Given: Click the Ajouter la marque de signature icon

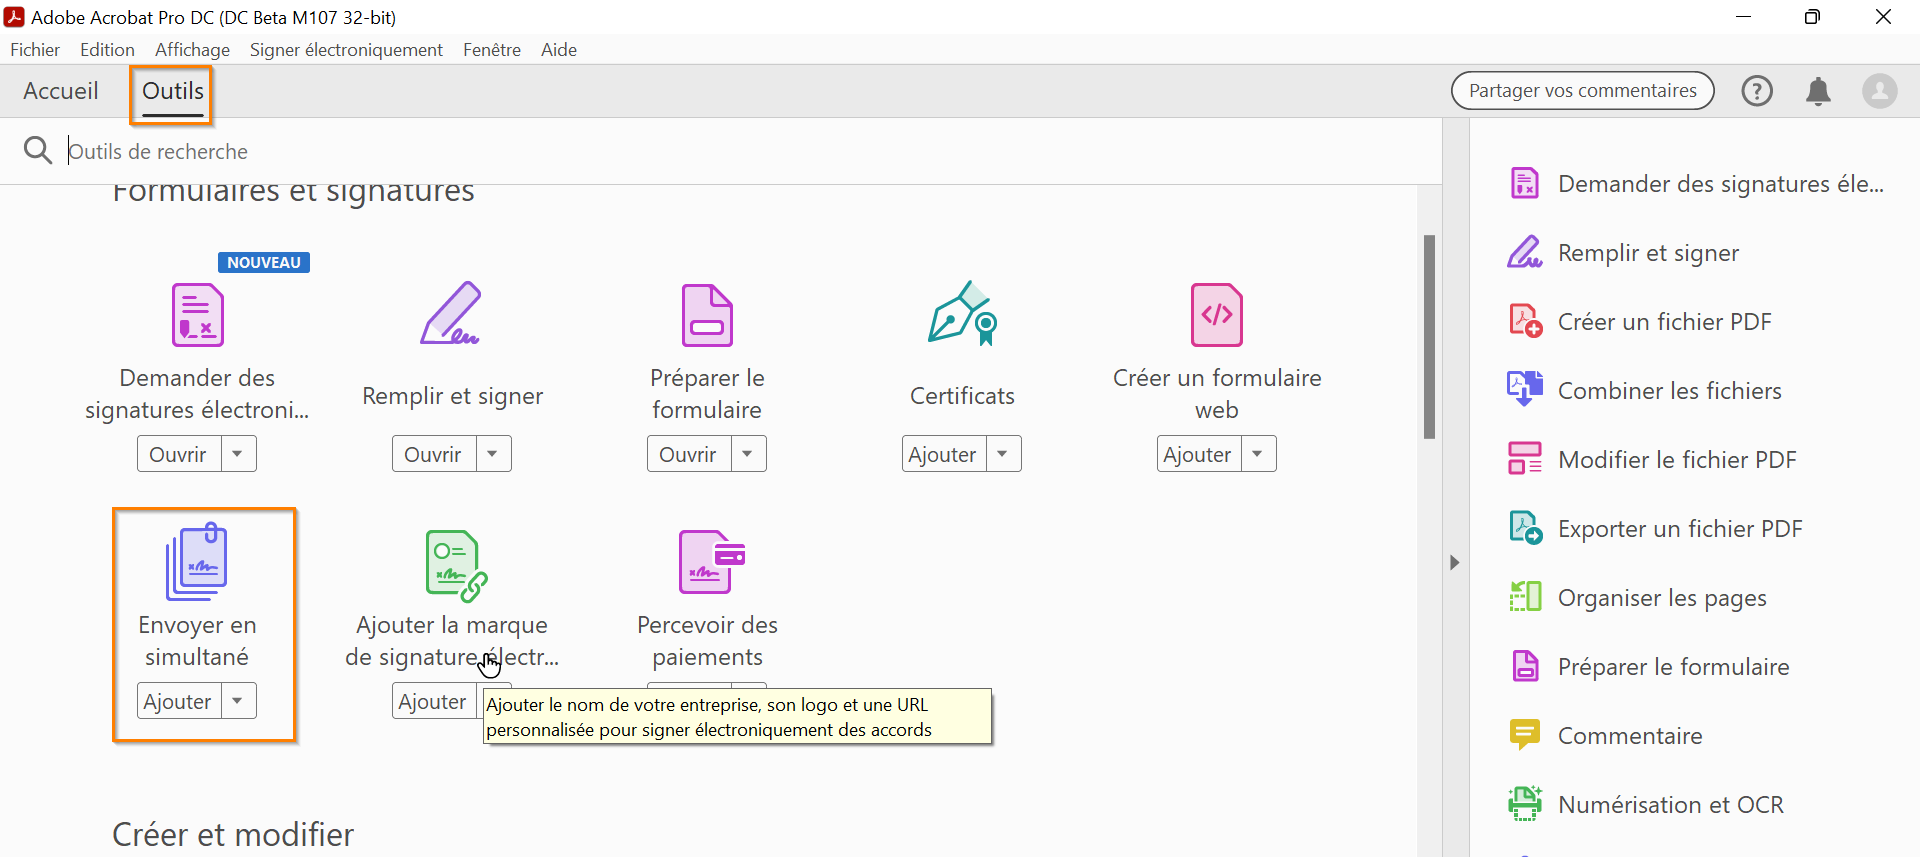Looking at the screenshot, I should coord(456,565).
